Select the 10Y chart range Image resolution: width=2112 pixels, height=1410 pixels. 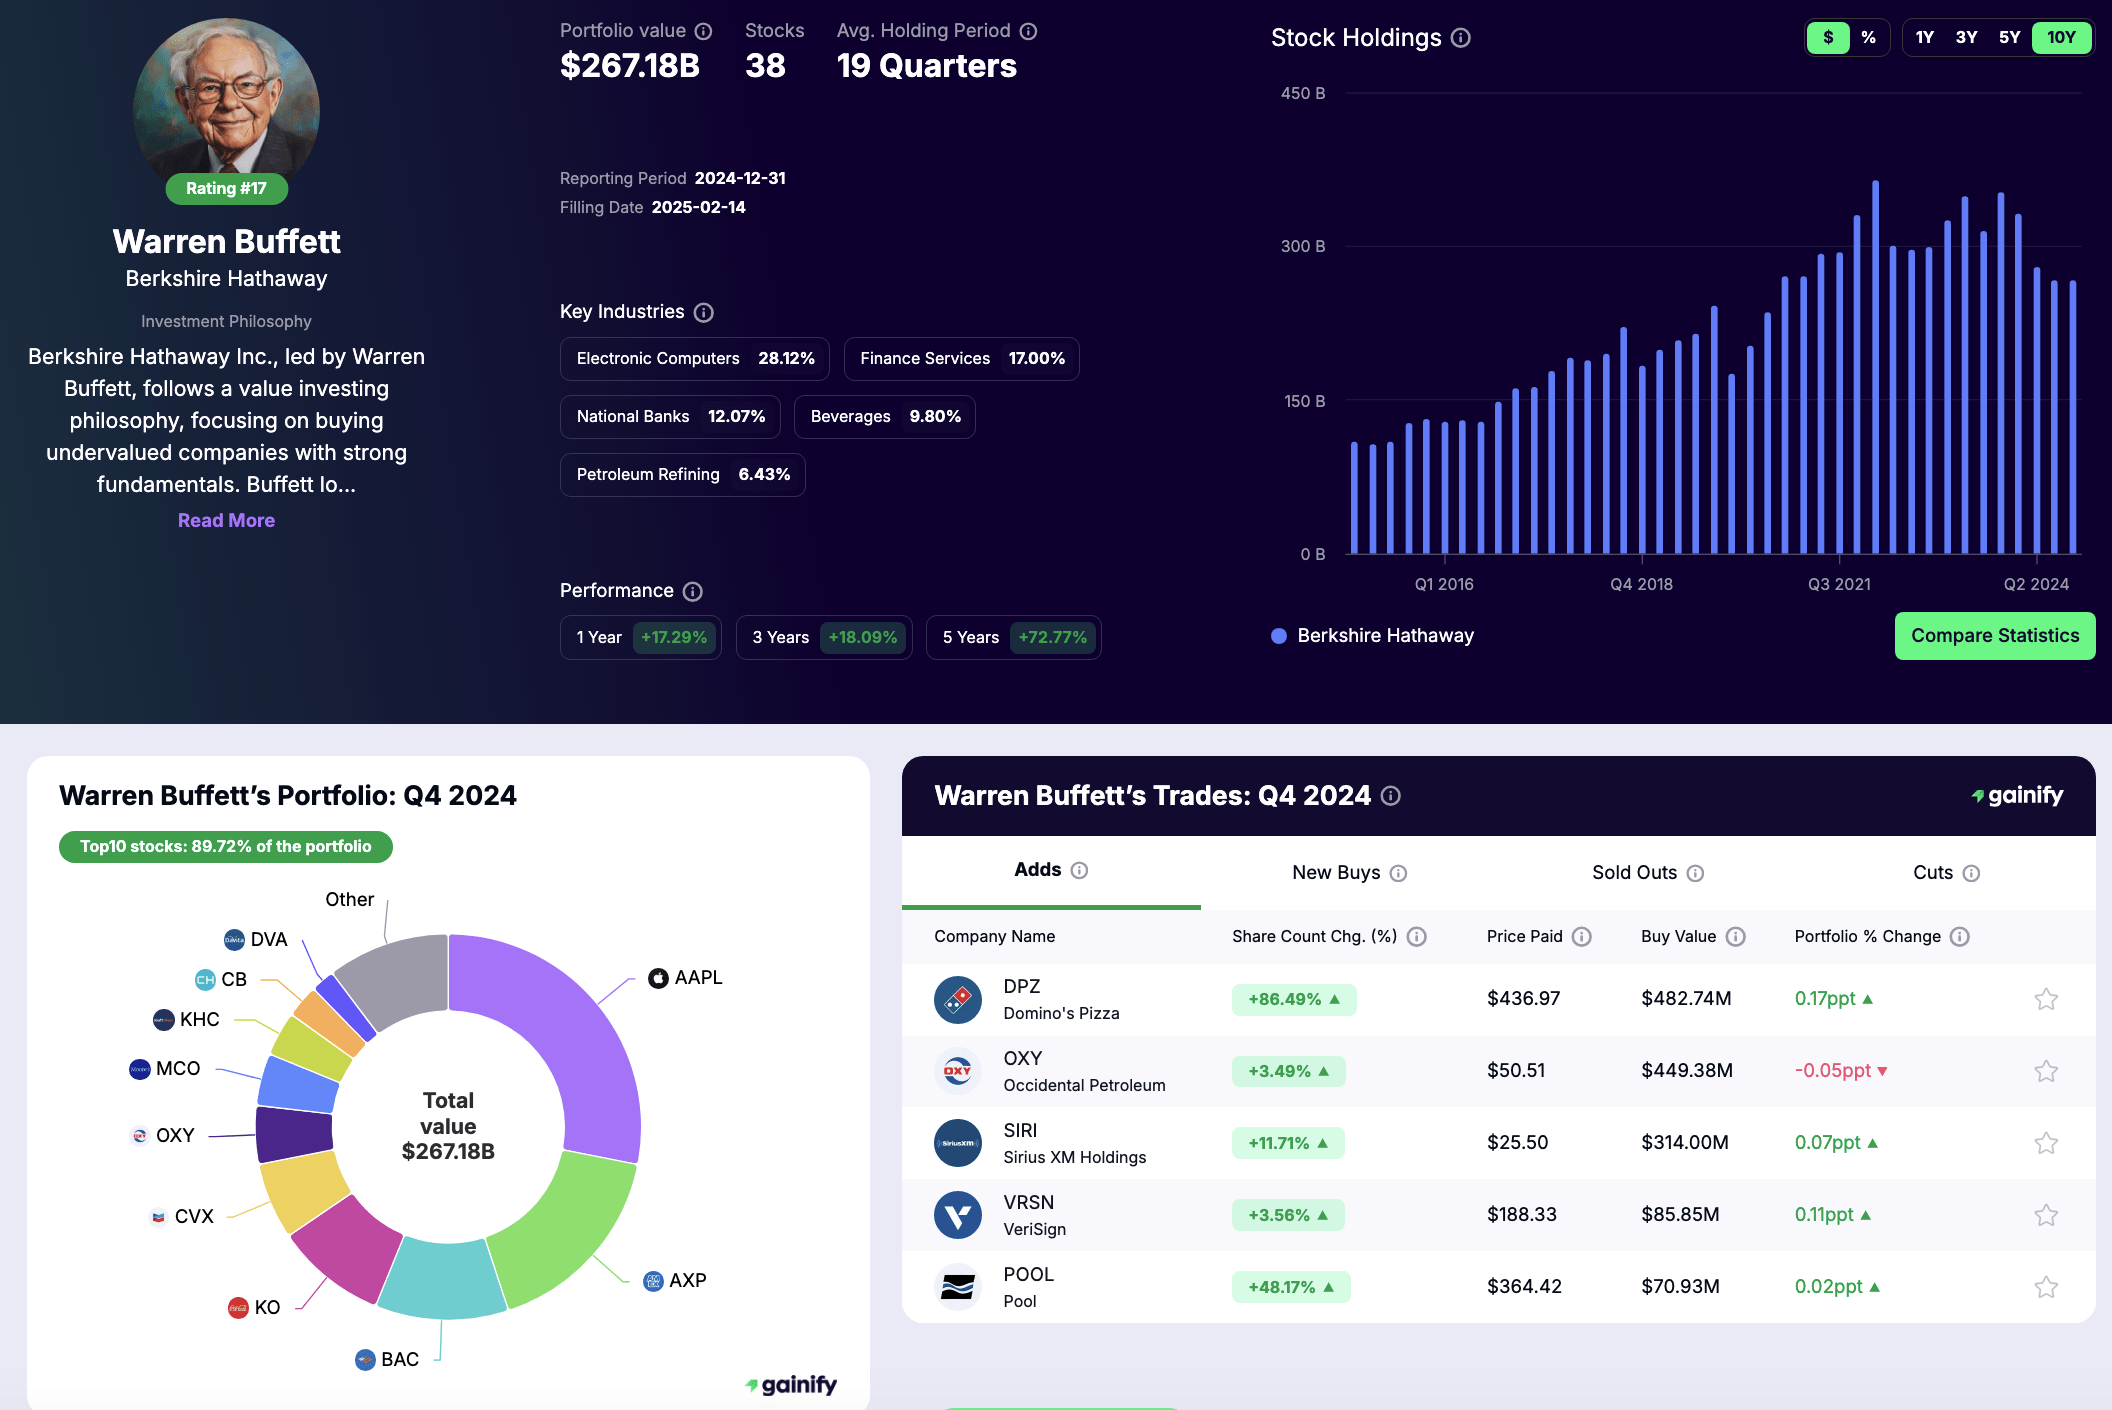2062,38
